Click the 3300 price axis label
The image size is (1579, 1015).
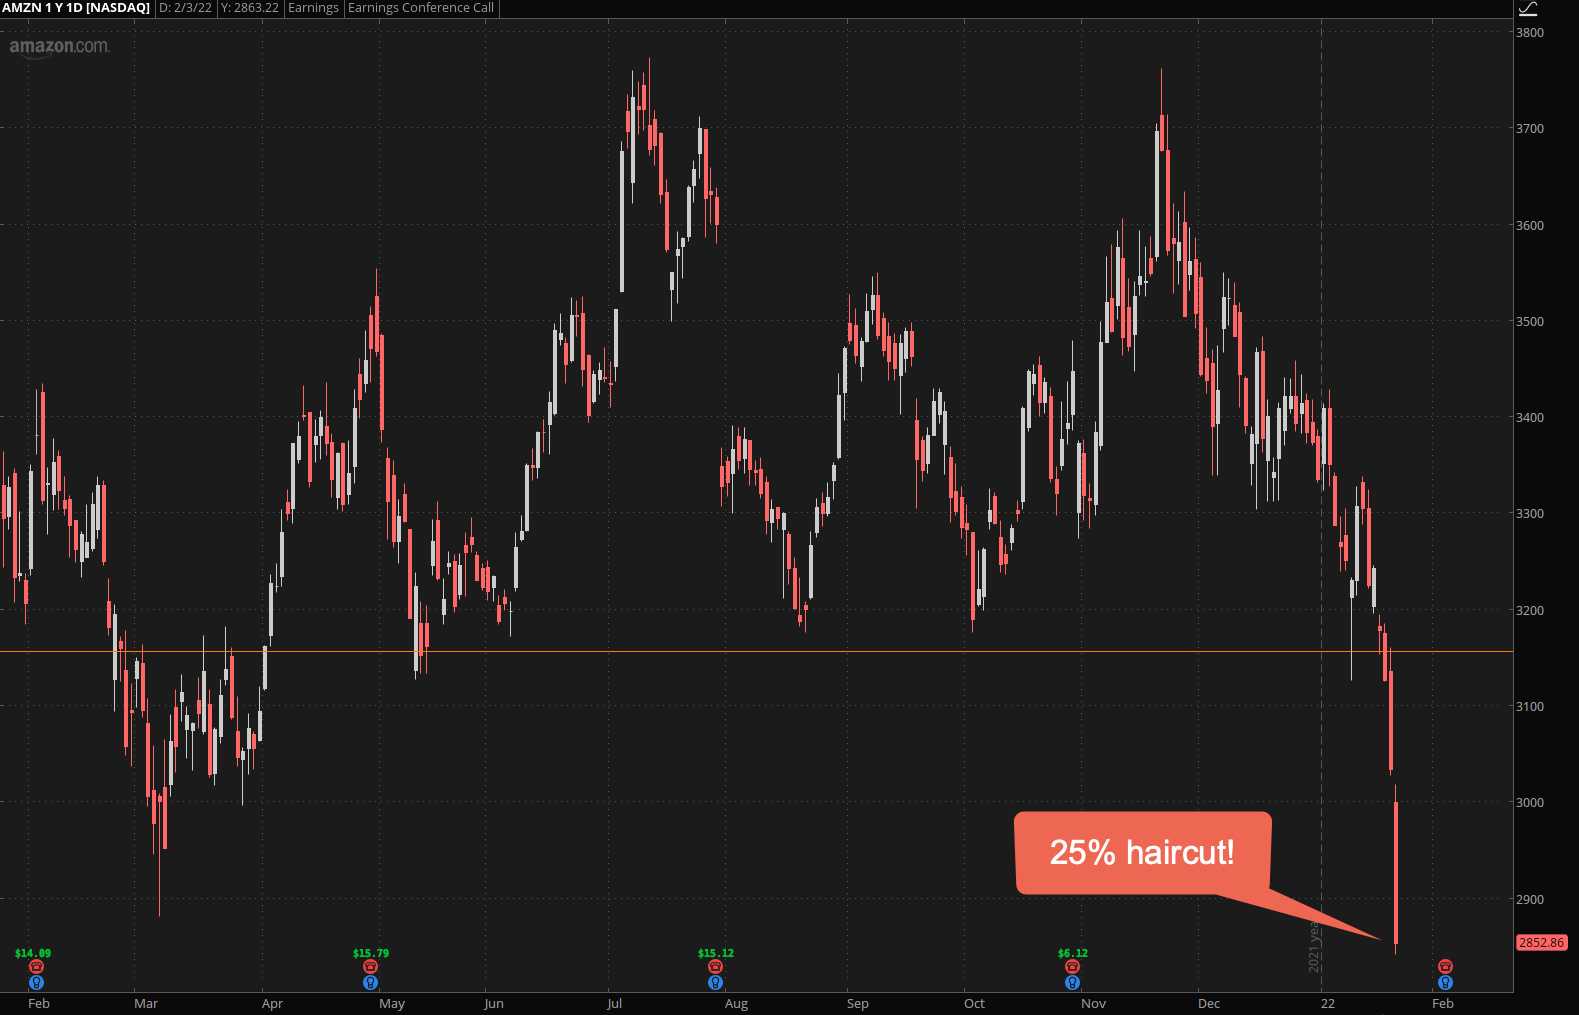point(1530,513)
